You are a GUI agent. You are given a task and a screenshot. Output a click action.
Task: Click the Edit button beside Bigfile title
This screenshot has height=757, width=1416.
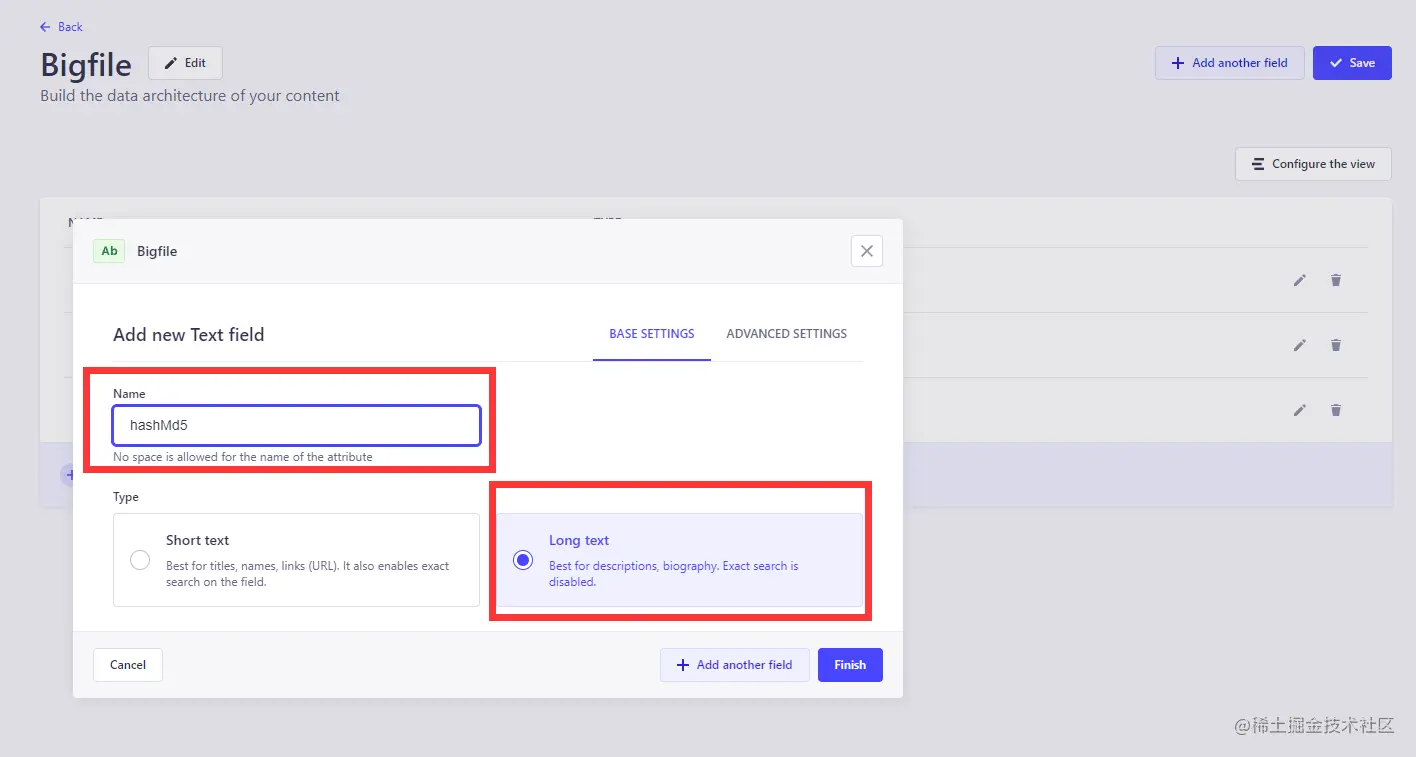[x=185, y=63]
